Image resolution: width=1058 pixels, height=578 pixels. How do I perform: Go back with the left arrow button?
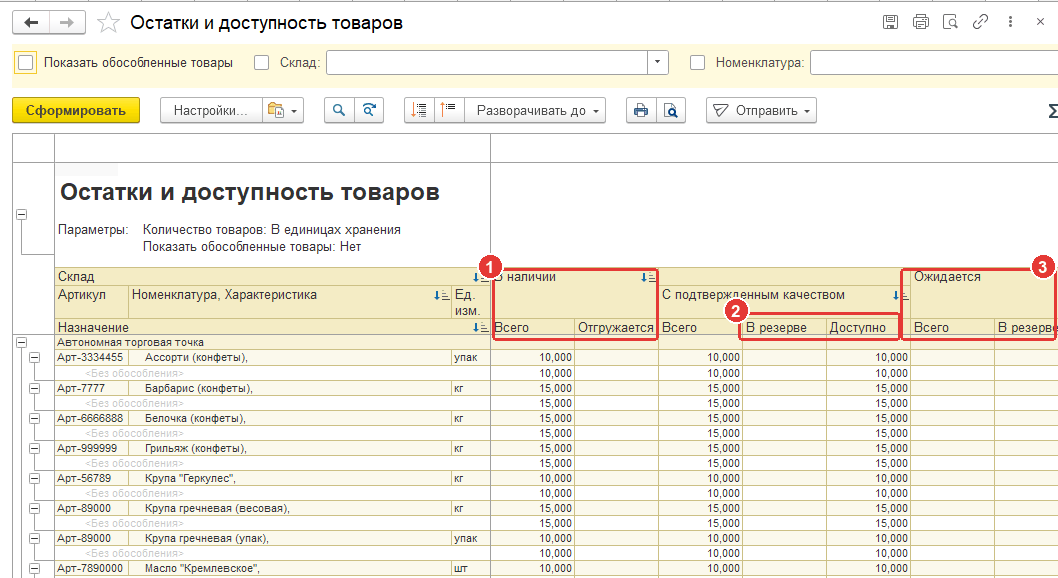[x=31, y=23]
